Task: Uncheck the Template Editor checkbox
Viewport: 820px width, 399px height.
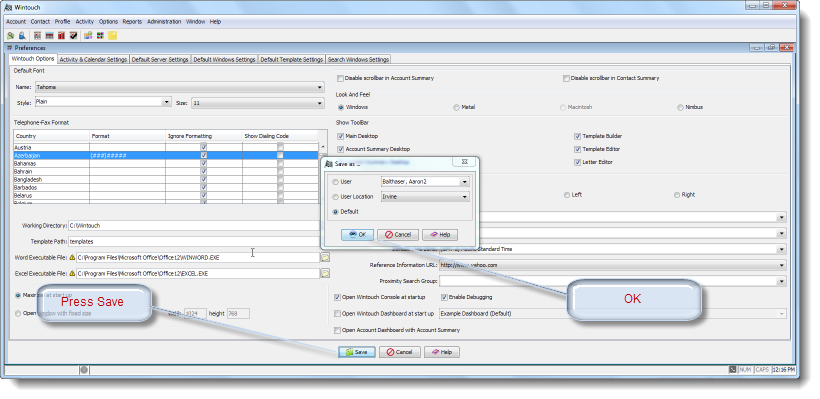Action: (577, 149)
